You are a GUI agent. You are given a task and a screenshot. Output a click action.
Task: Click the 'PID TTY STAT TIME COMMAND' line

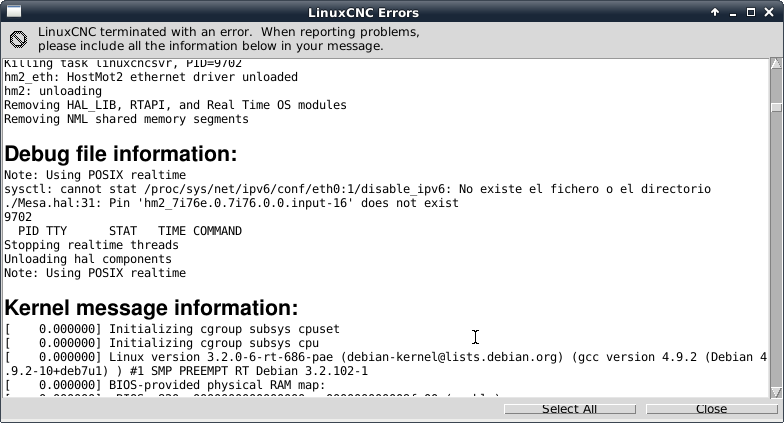pos(130,231)
